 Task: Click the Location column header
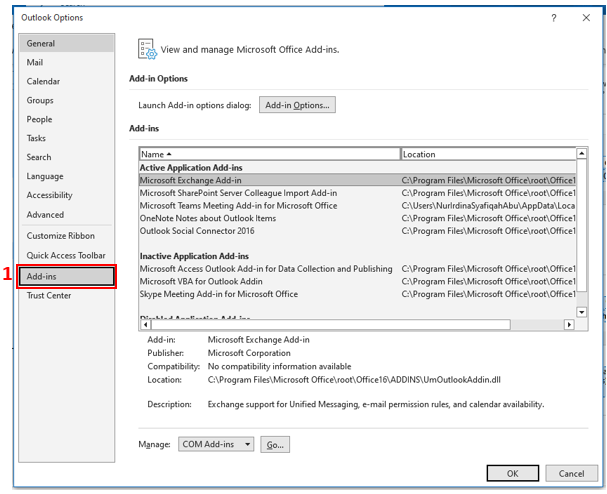[489, 154]
